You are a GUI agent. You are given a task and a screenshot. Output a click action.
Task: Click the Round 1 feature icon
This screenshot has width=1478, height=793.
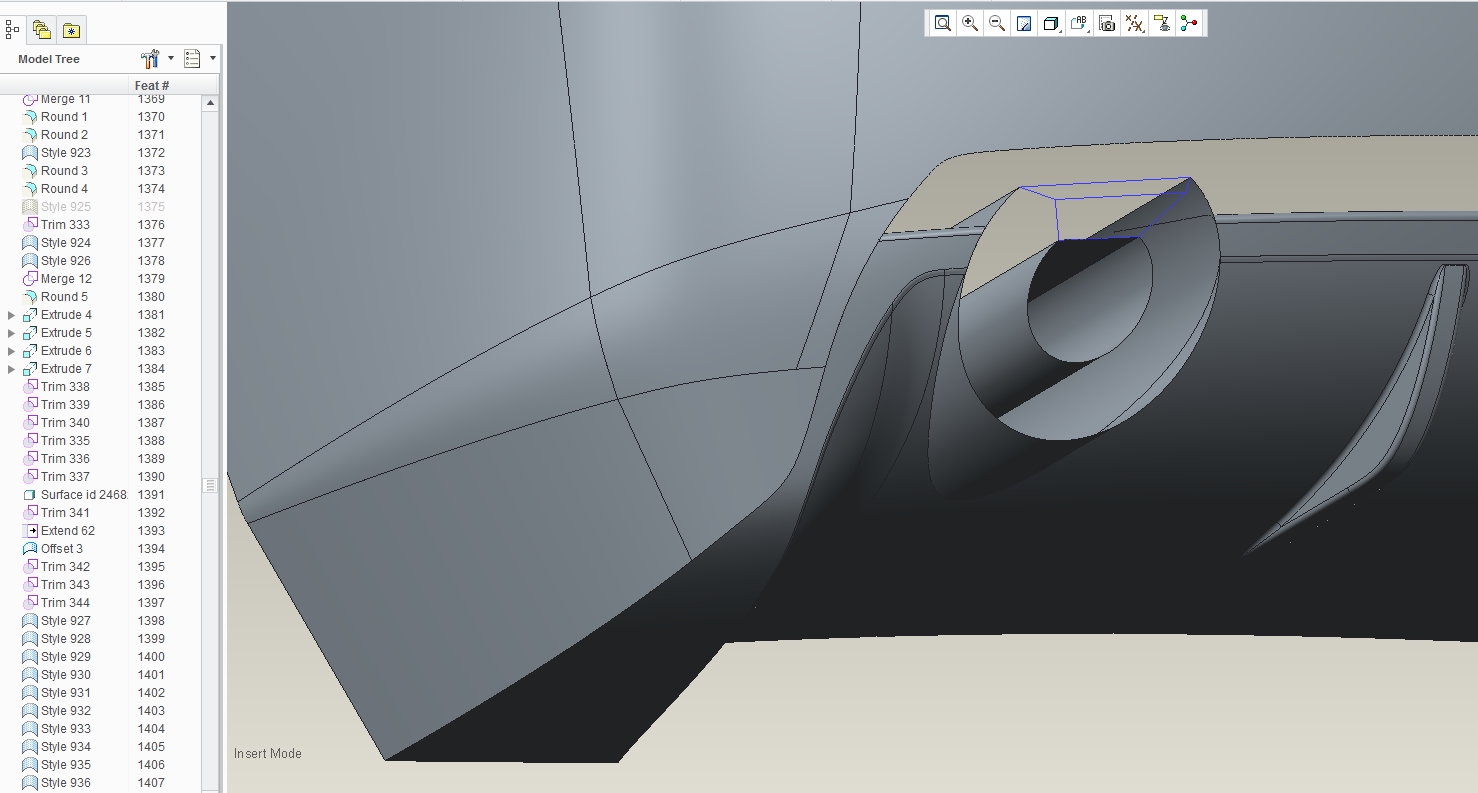(x=30, y=117)
